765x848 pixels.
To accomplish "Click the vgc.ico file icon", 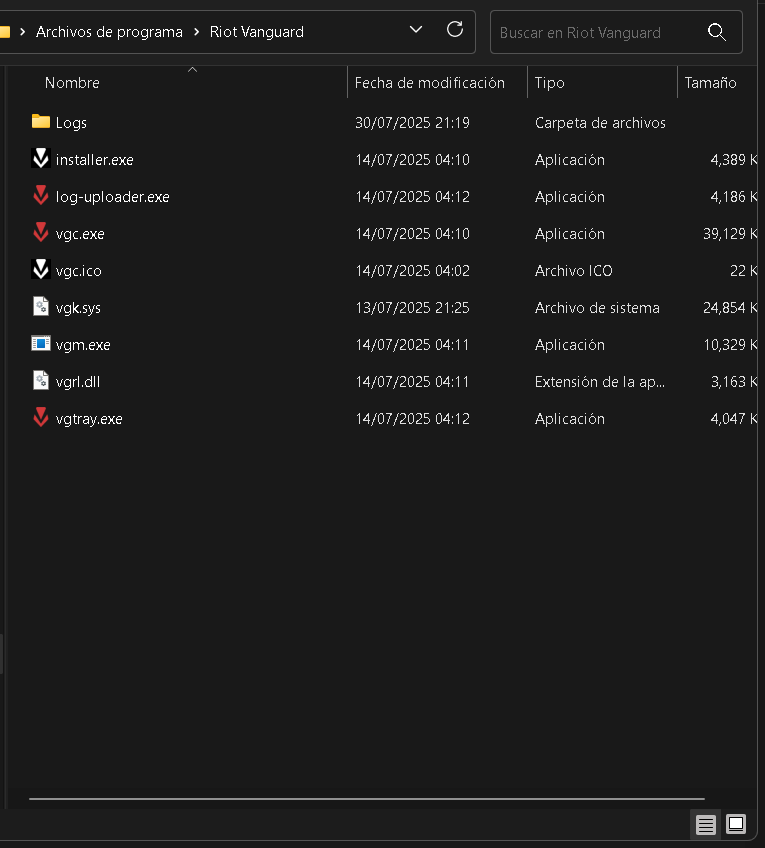I will tap(41, 269).
